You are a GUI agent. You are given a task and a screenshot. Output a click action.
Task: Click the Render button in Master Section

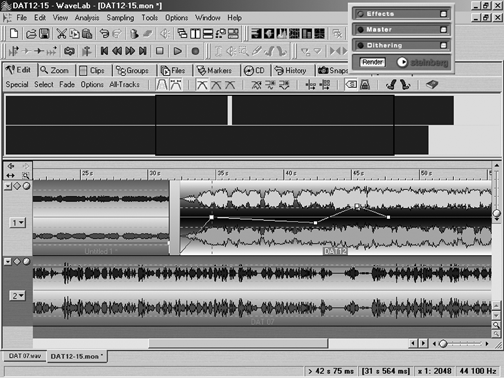372,62
